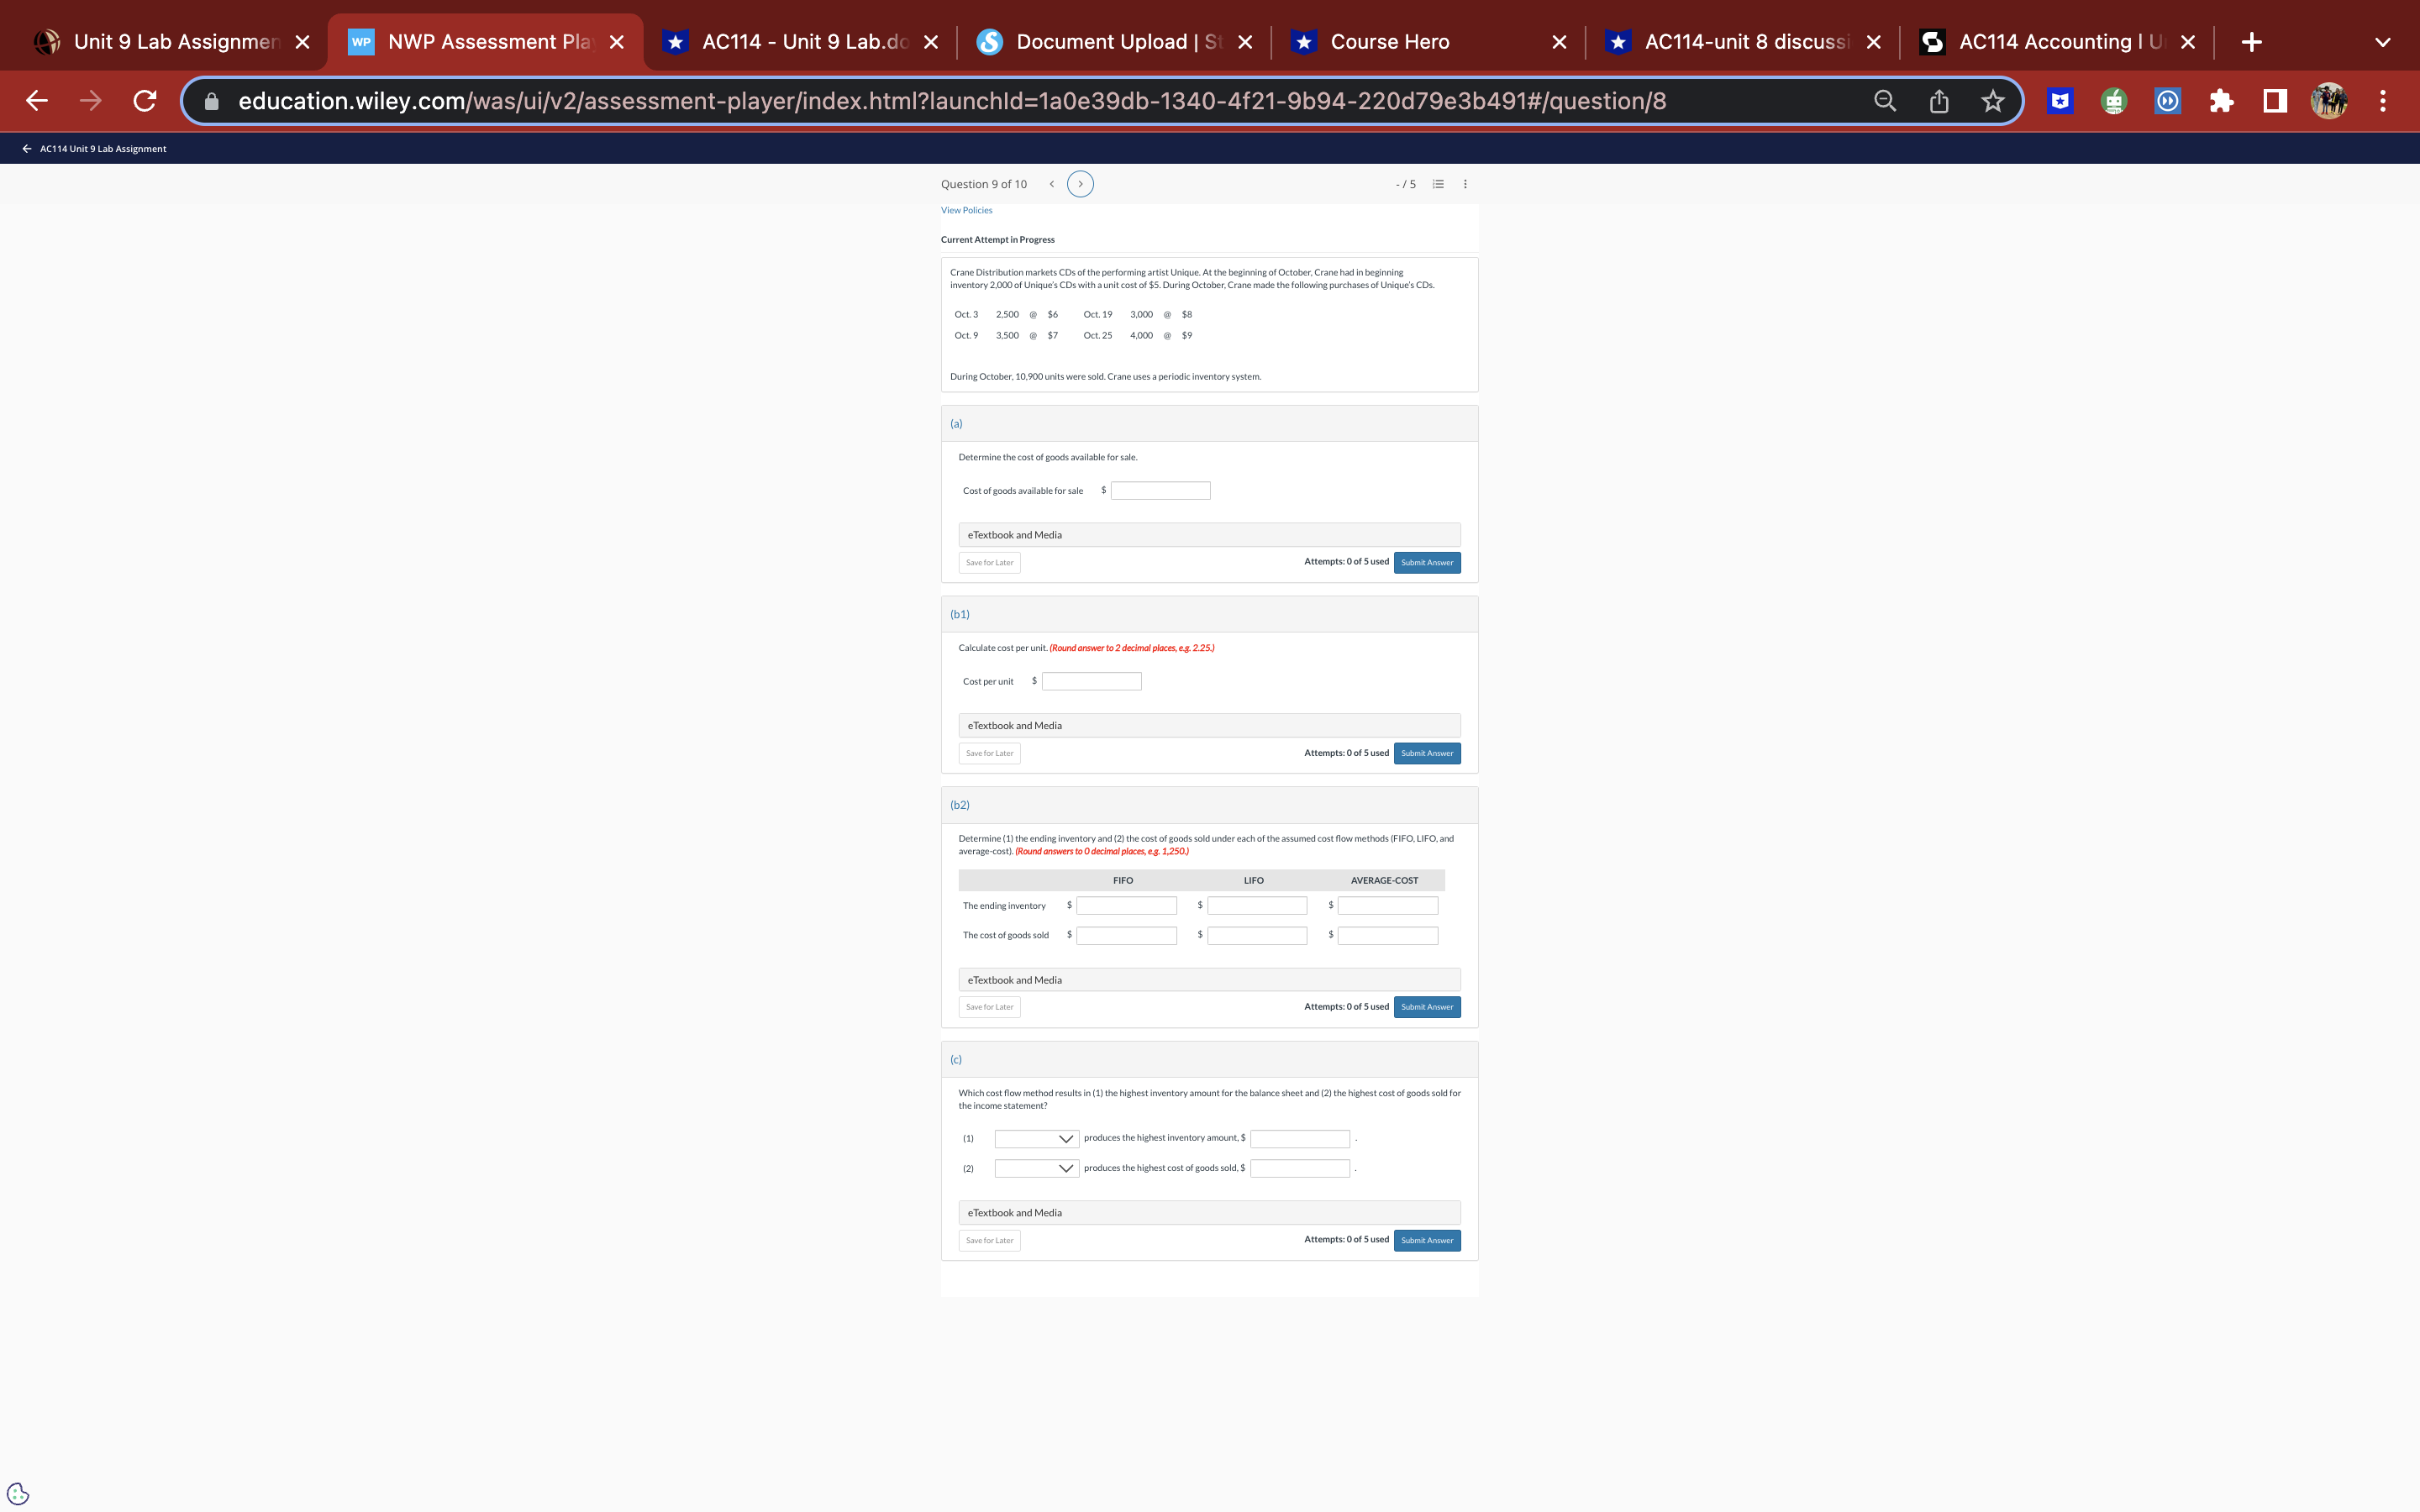Click Submit Answer for part (a)
The image size is (2420, 1512).
point(1426,562)
